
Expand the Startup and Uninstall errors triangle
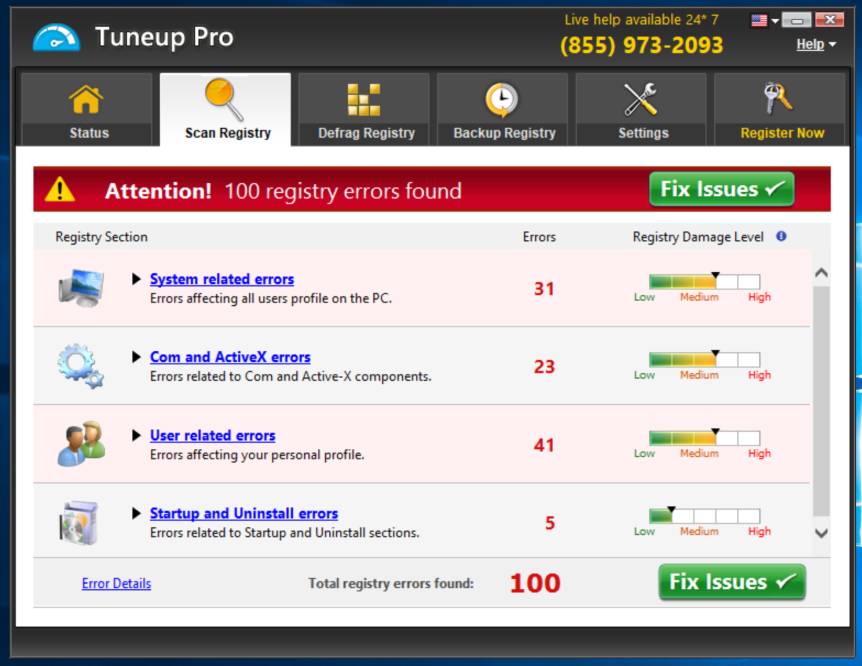click(x=136, y=513)
